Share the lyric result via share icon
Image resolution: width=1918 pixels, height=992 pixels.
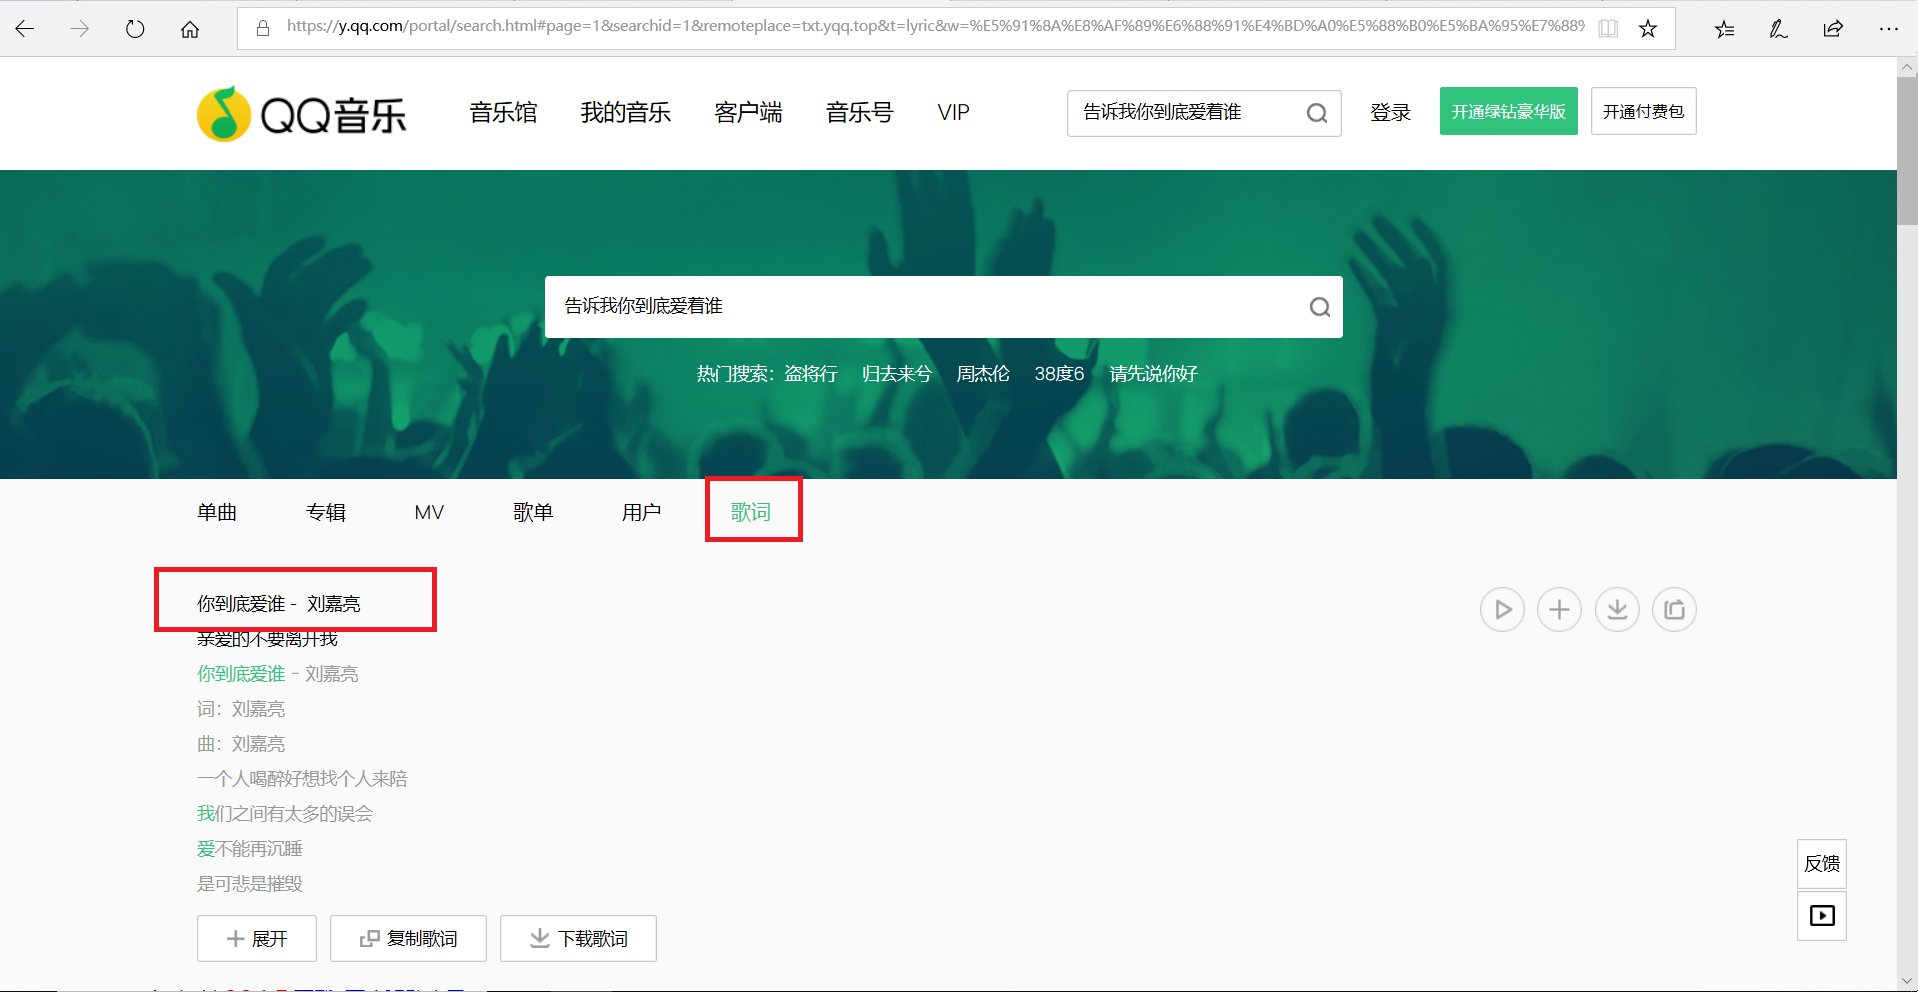pos(1675,609)
